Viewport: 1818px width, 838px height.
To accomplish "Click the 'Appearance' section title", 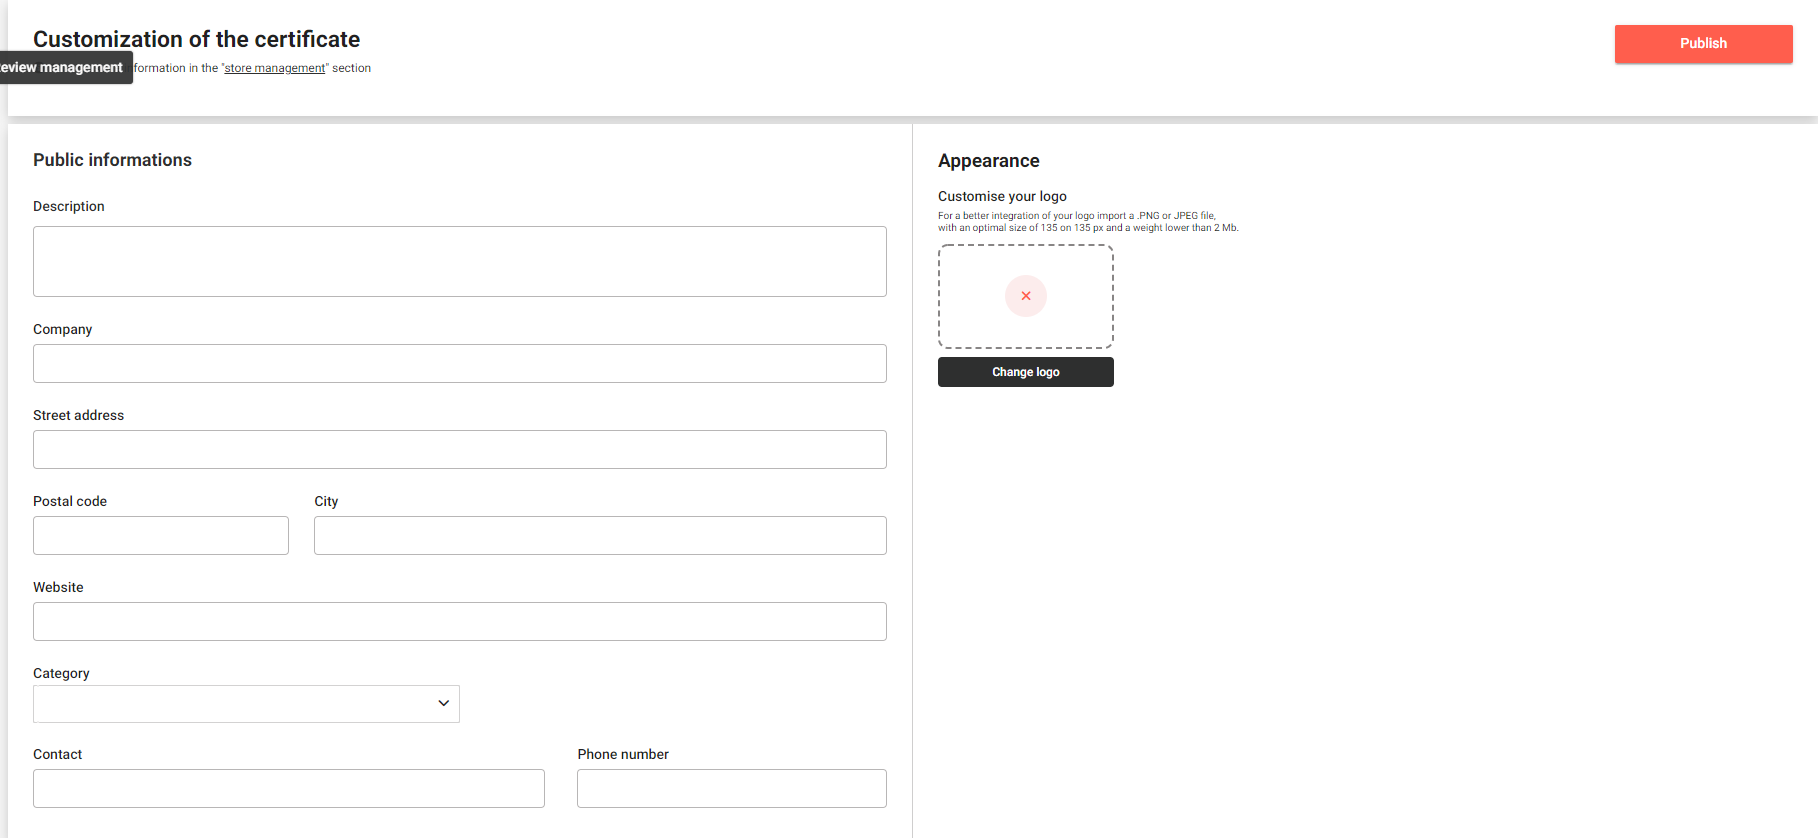I will tap(989, 161).
